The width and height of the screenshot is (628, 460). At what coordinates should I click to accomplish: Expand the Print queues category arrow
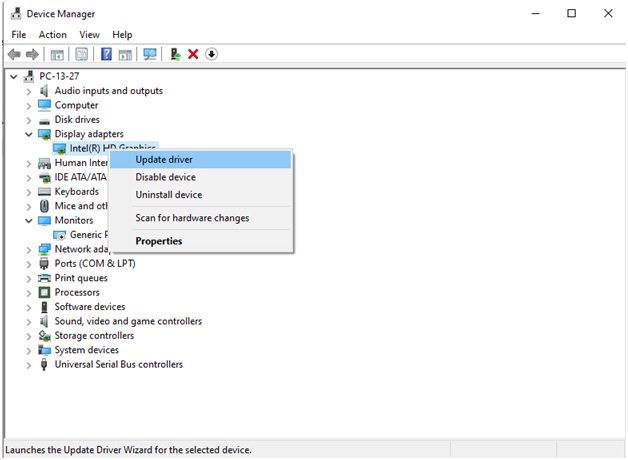point(28,279)
